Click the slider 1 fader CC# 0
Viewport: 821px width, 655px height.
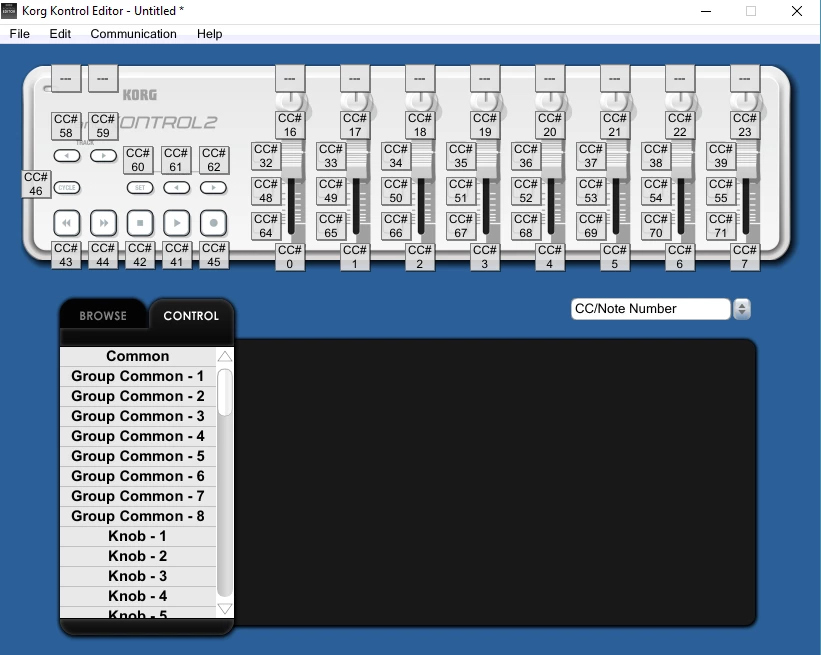(290, 257)
